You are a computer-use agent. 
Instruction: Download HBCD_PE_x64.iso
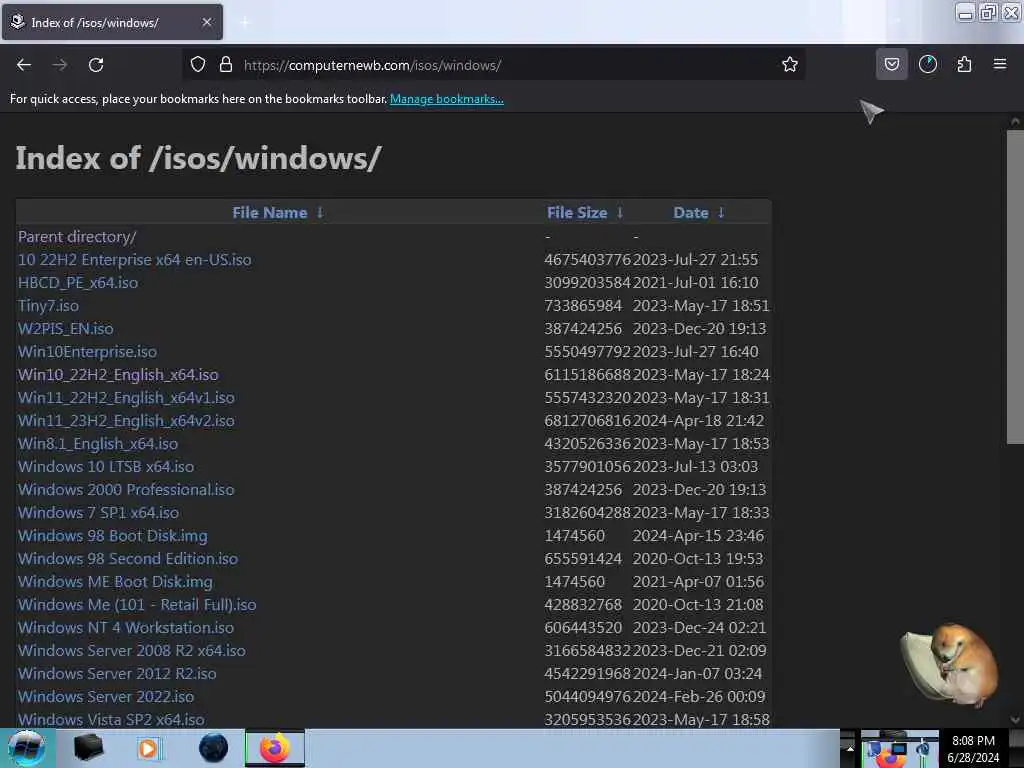click(x=78, y=283)
